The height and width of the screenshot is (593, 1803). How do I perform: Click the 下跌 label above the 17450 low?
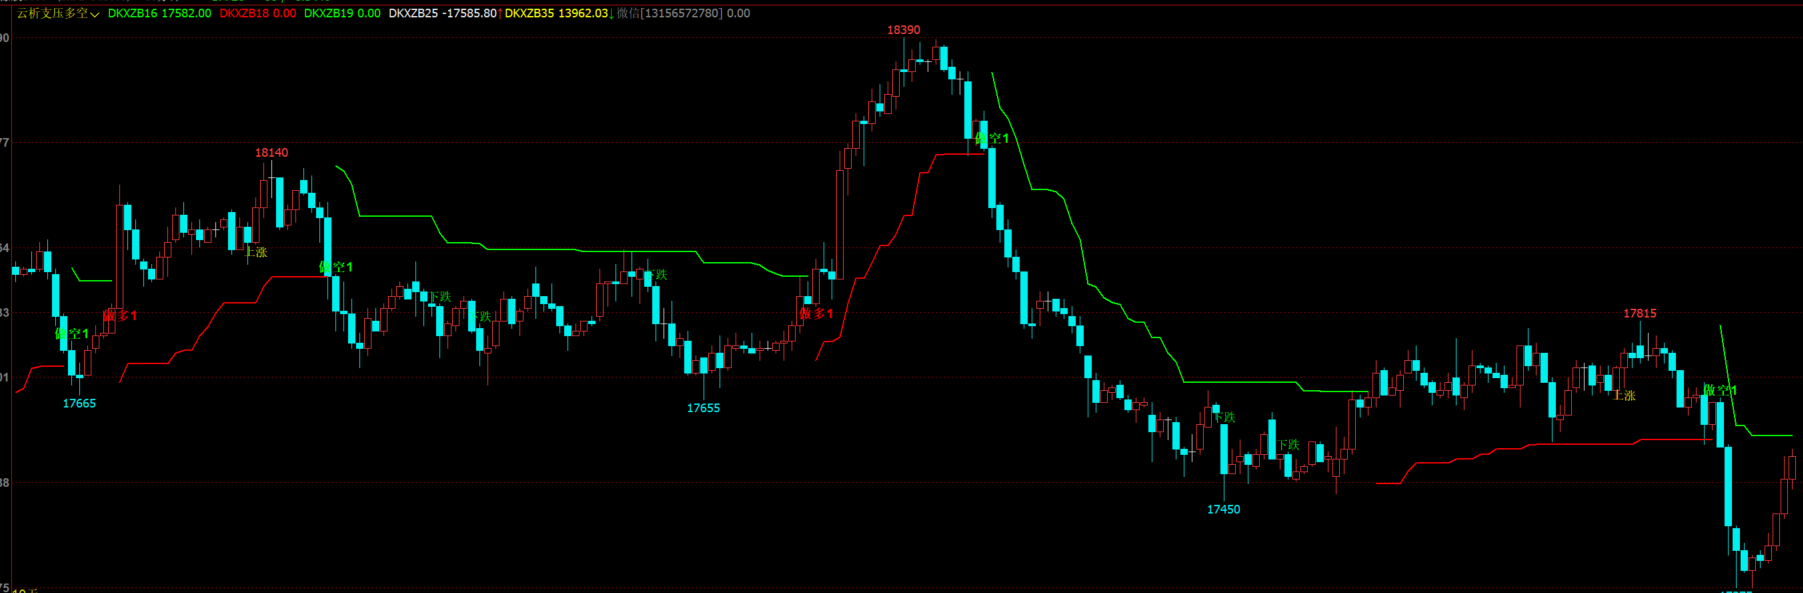pyautogui.click(x=1224, y=418)
